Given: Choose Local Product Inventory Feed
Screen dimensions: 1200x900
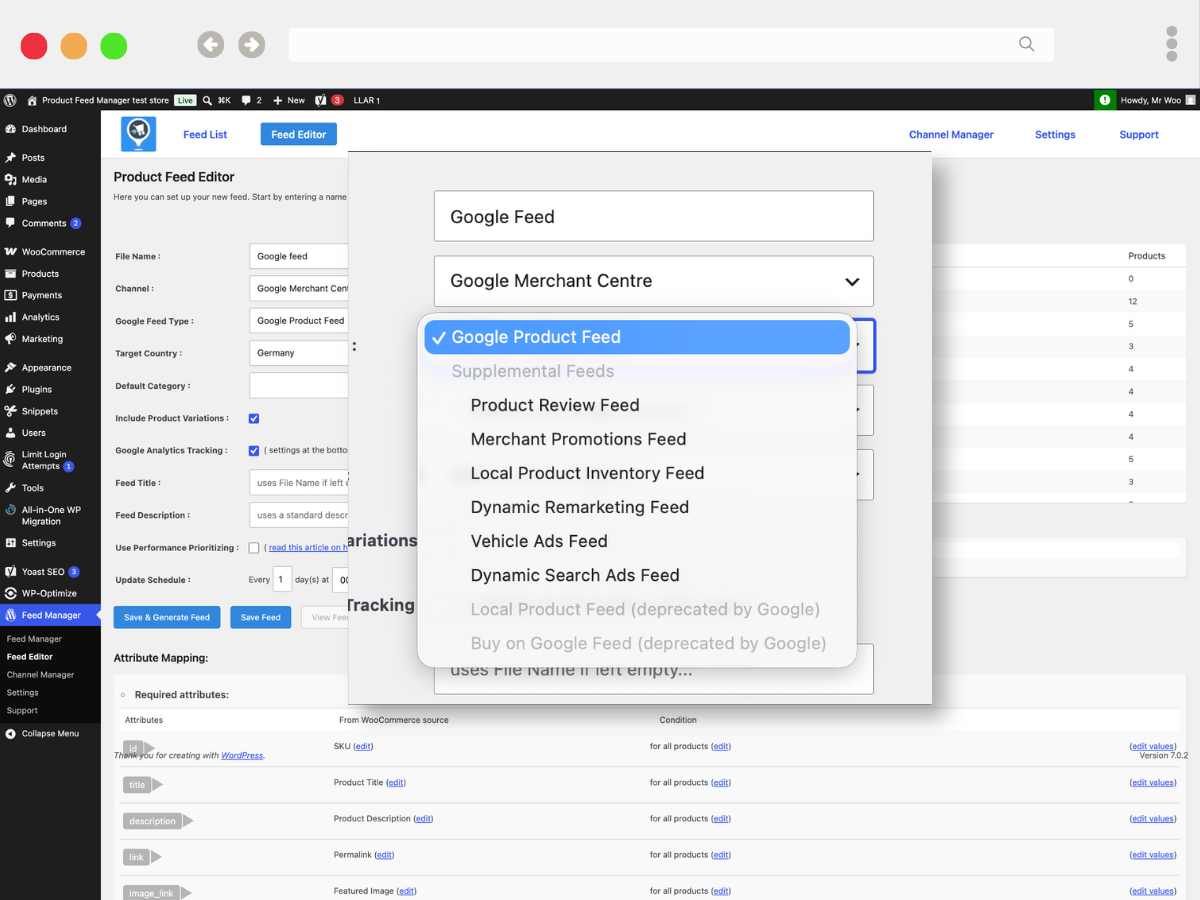Looking at the screenshot, I should click(587, 473).
